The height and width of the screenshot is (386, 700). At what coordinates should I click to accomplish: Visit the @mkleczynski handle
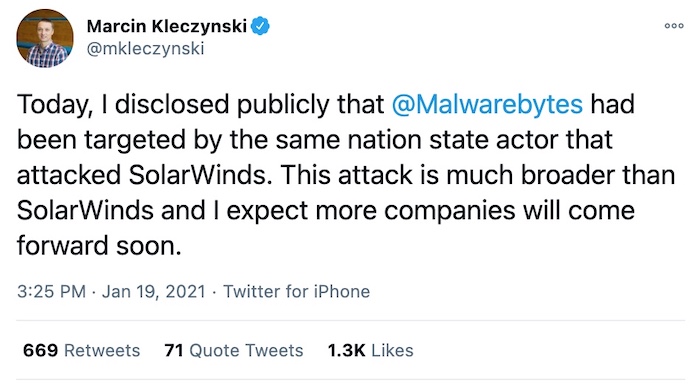coord(145,48)
